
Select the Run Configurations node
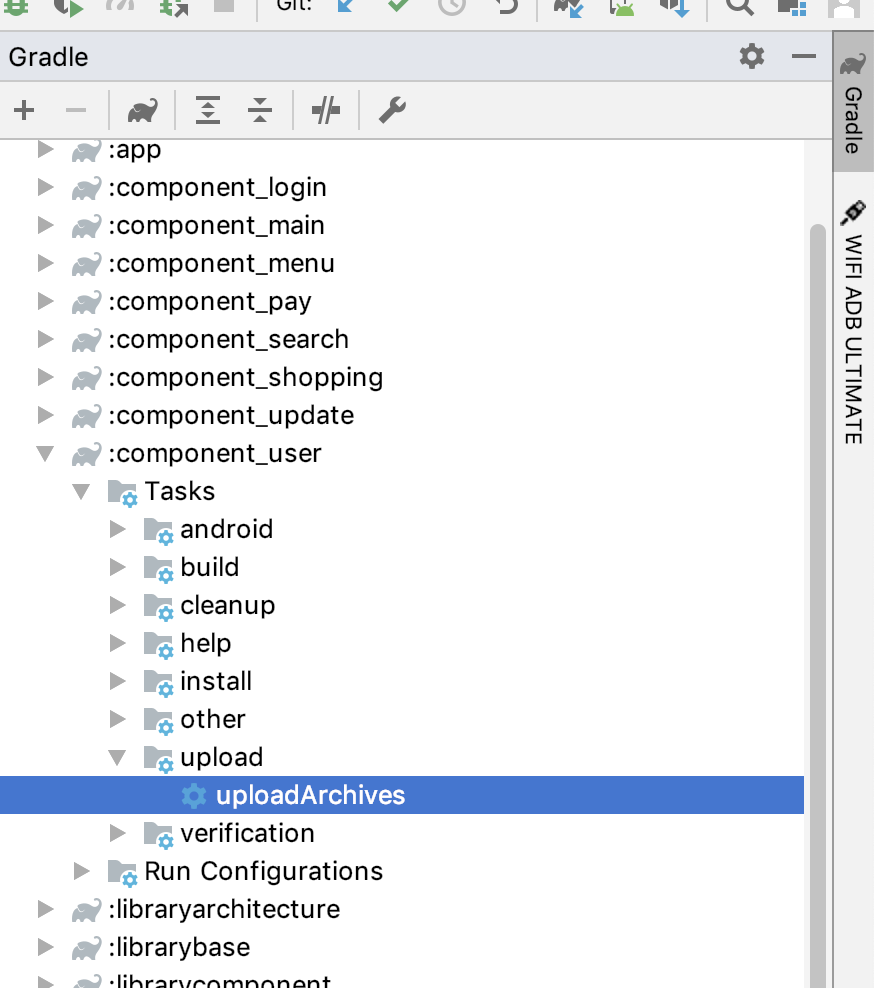pyautogui.click(x=263, y=871)
